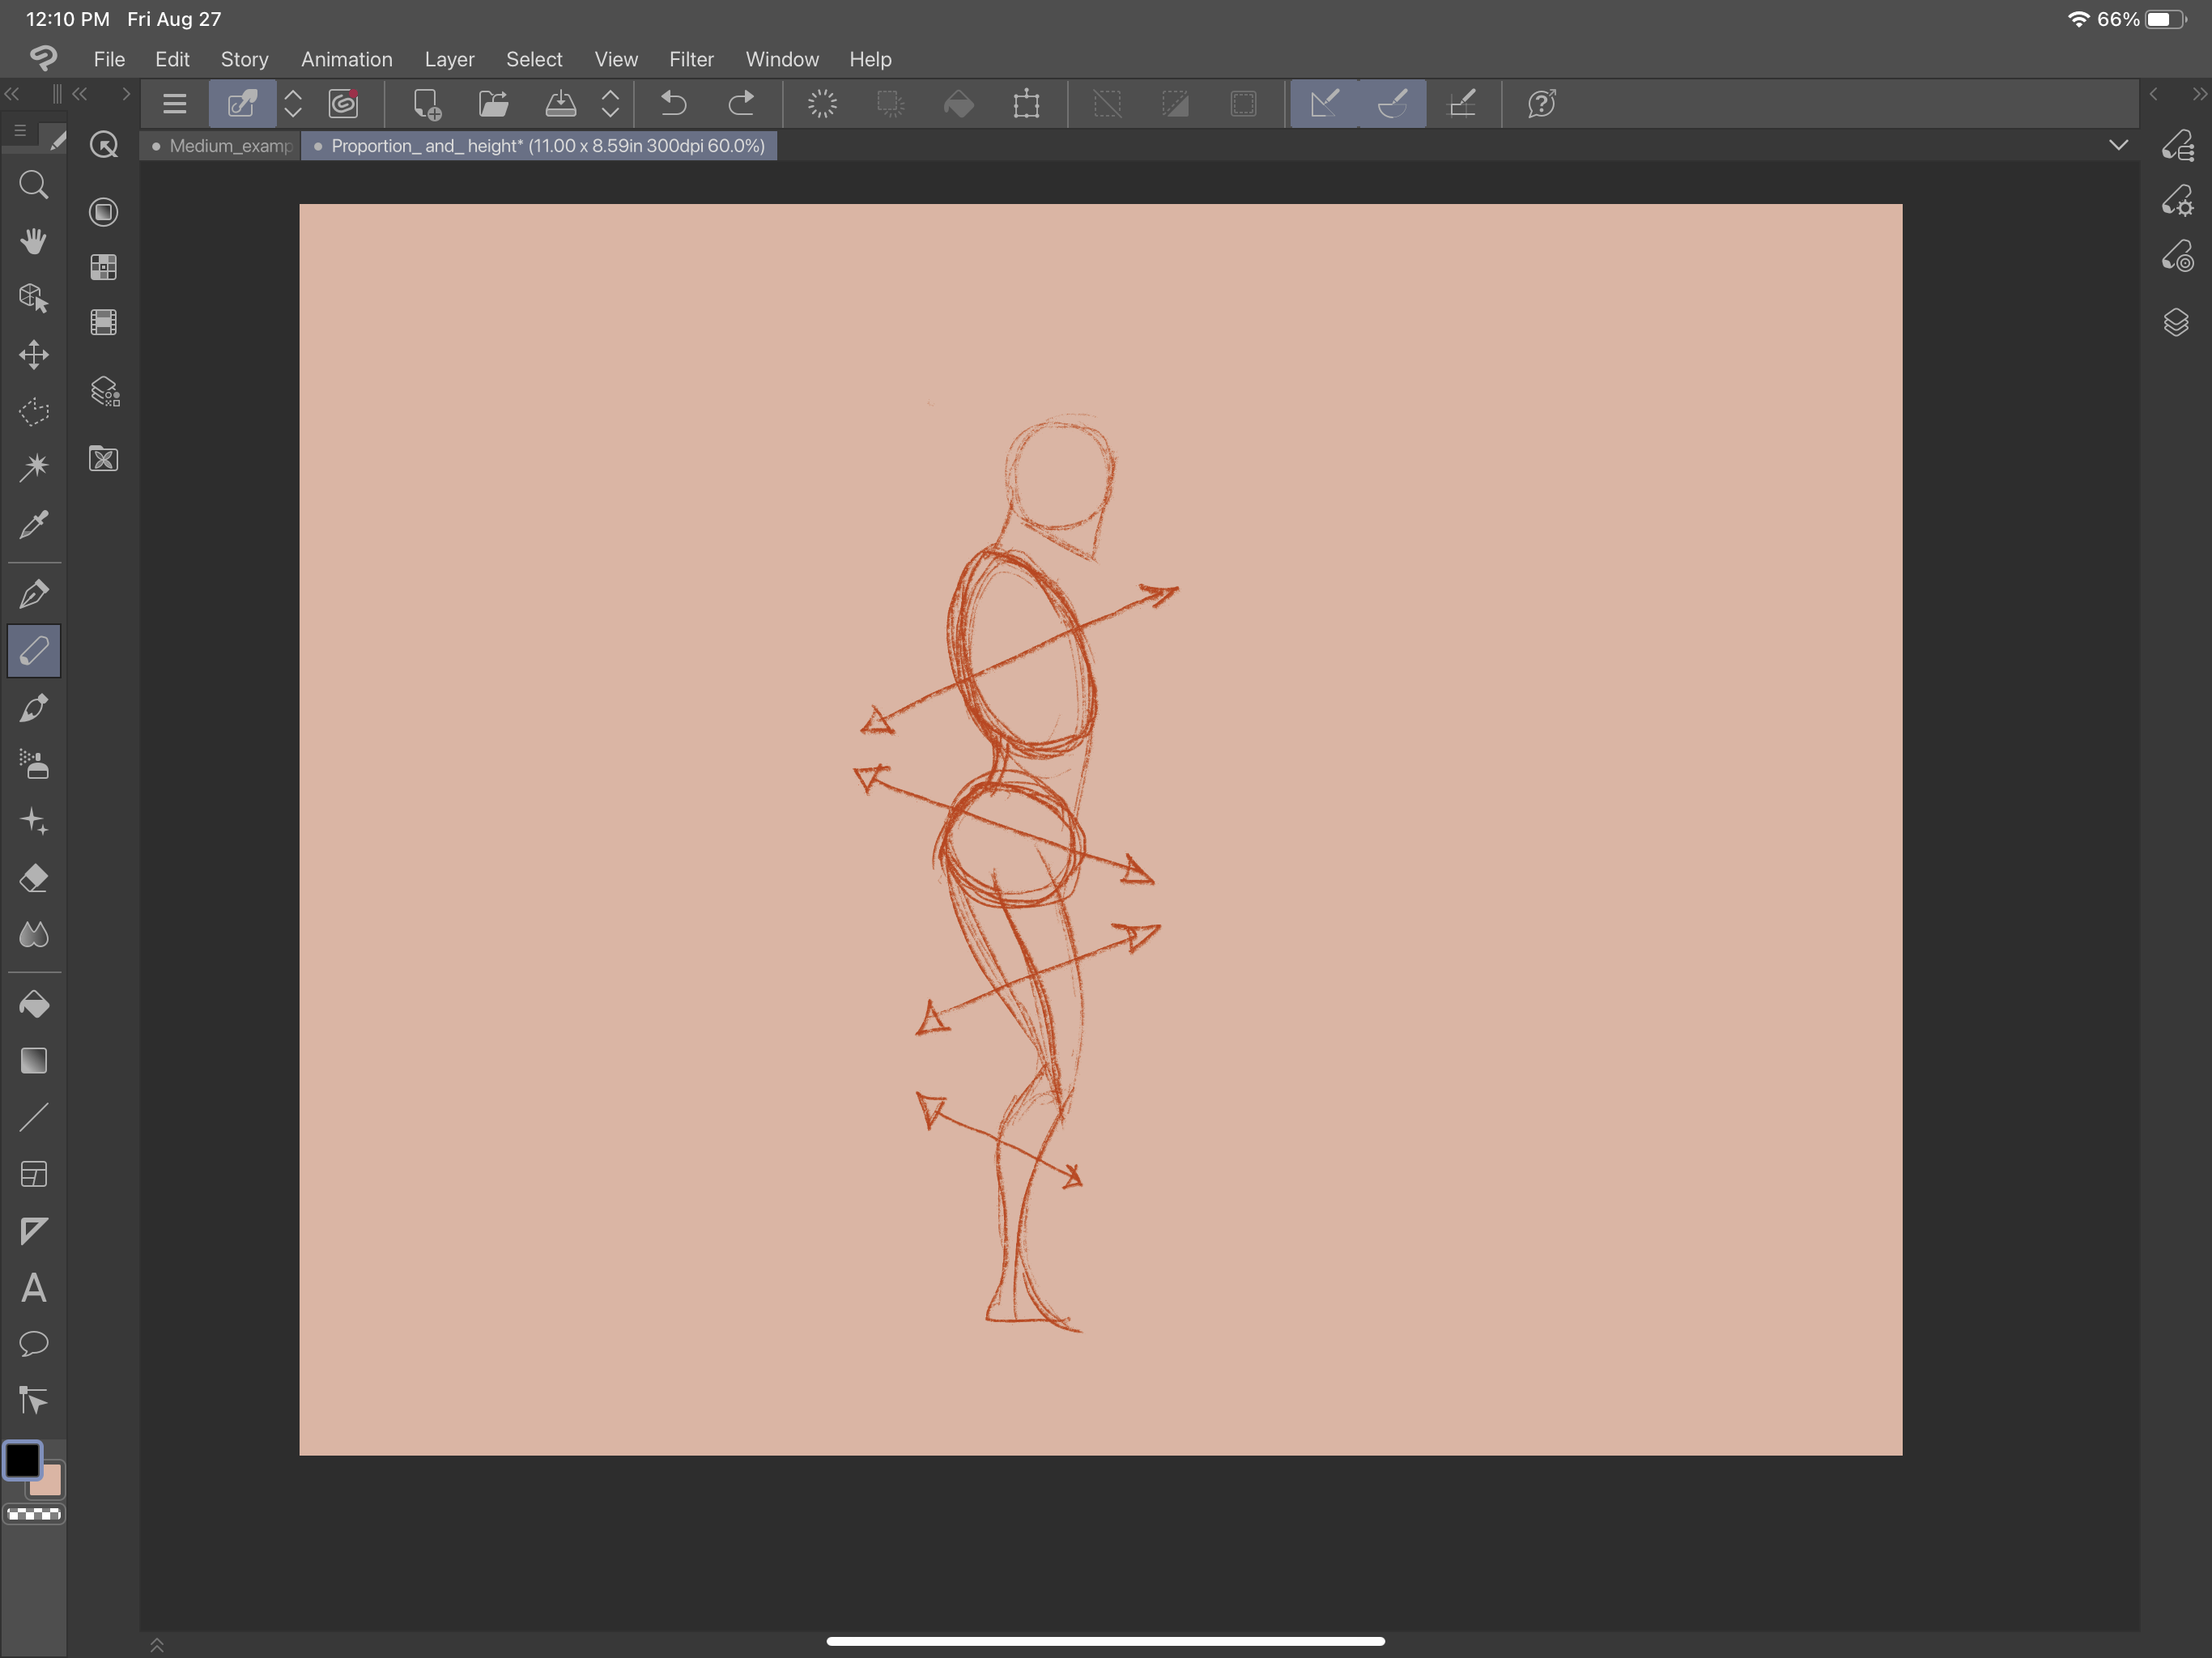Click the black main color swatch
Screen dimensions: 2212x1658
23,1461
